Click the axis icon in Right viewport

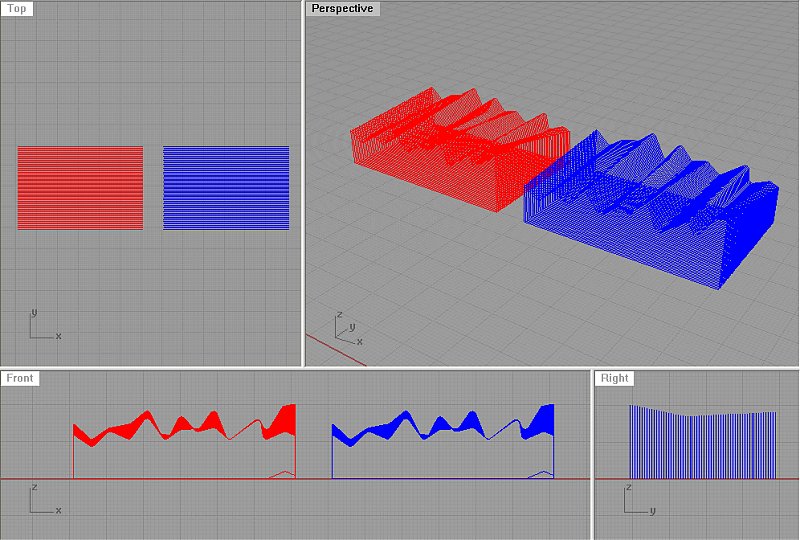point(640,499)
